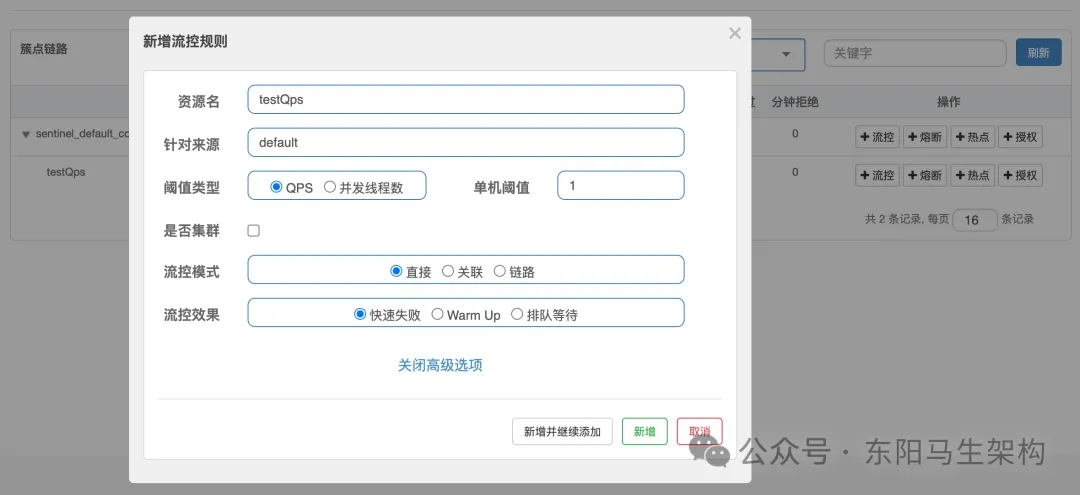
Task: Click the 单机阈值 input field
Action: [621, 185]
